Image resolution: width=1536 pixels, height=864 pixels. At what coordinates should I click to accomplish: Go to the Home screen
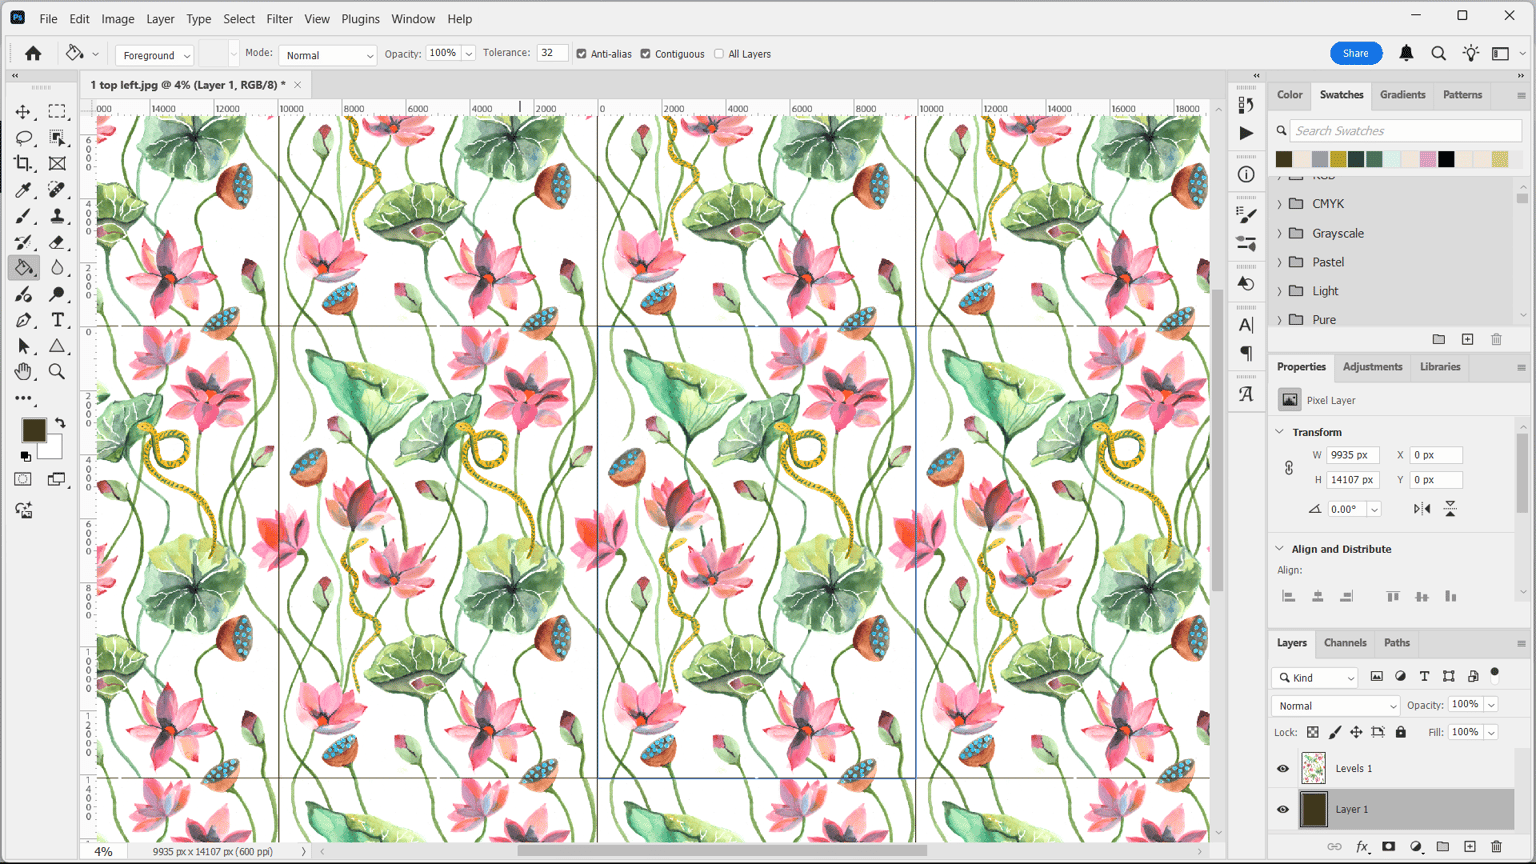[33, 54]
